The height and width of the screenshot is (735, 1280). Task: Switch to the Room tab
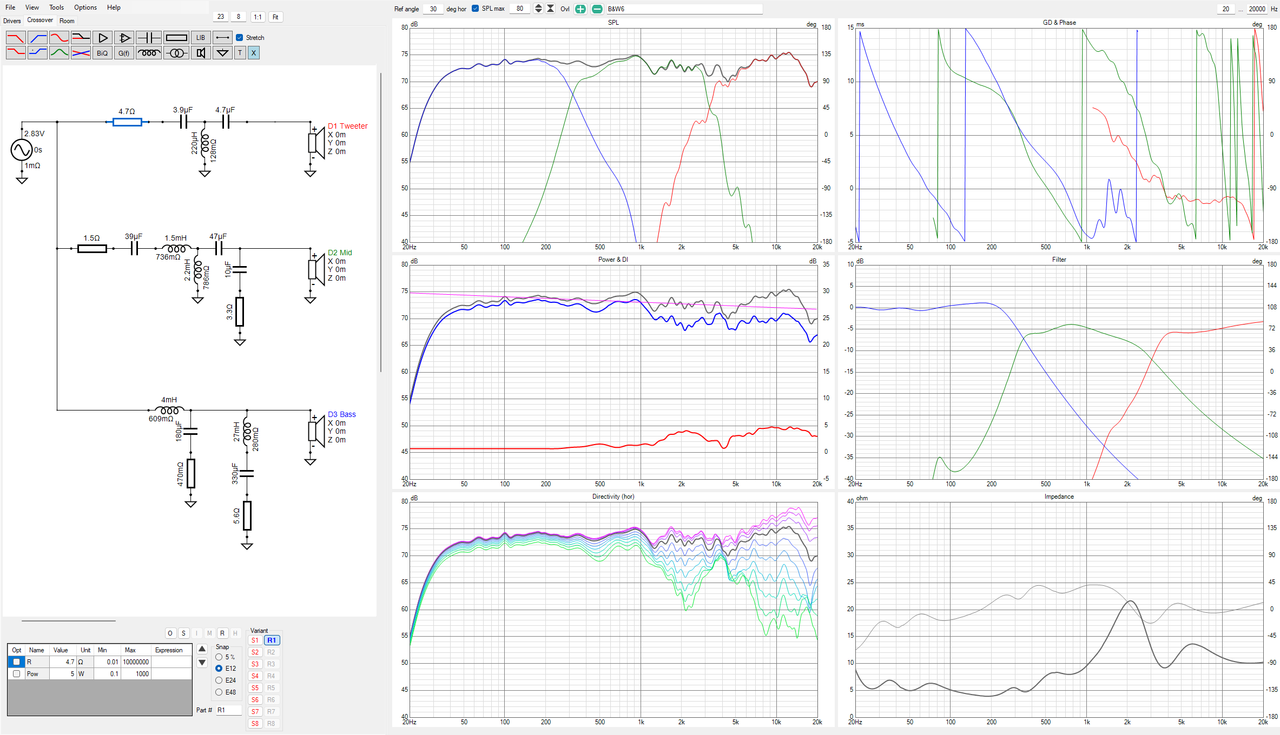[67, 20]
